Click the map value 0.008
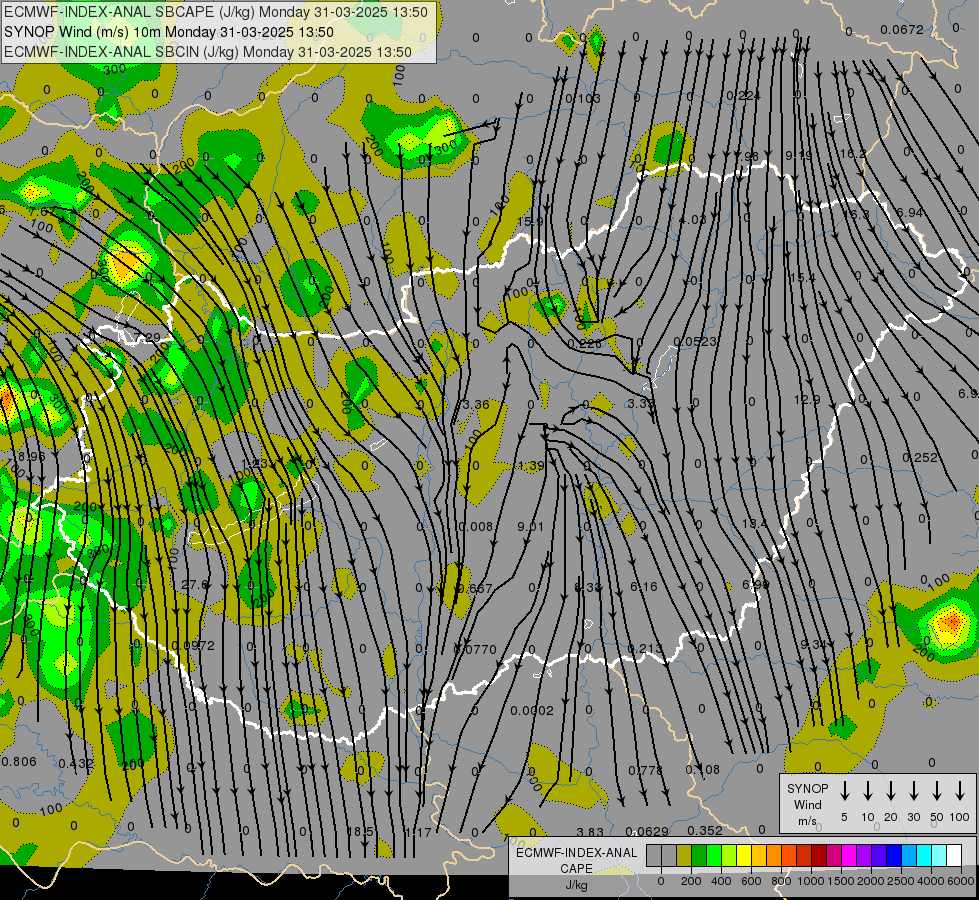The height and width of the screenshot is (900, 979). [476, 527]
